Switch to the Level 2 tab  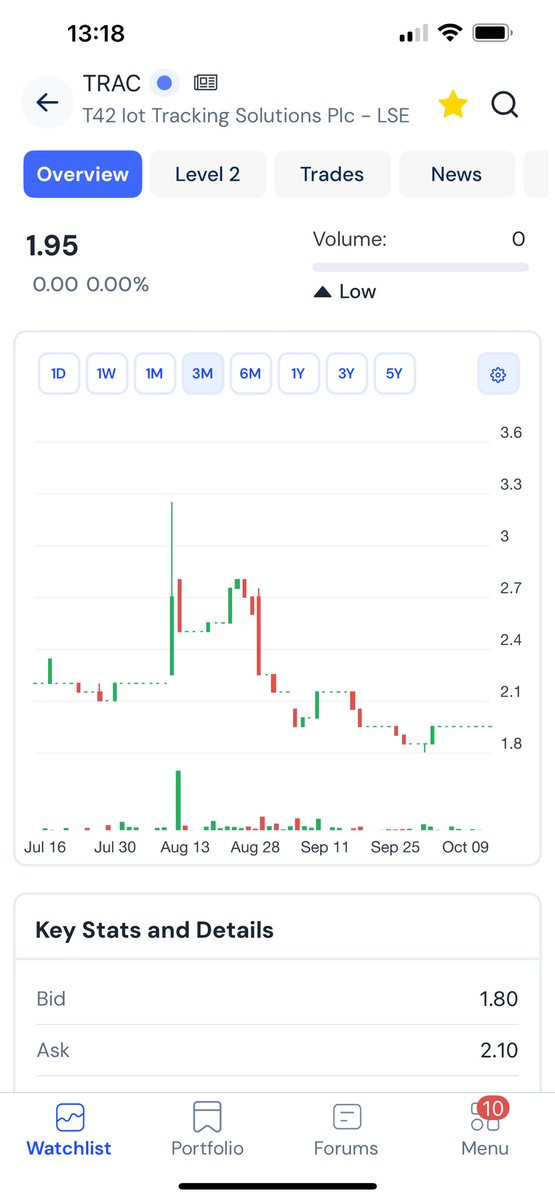[208, 174]
